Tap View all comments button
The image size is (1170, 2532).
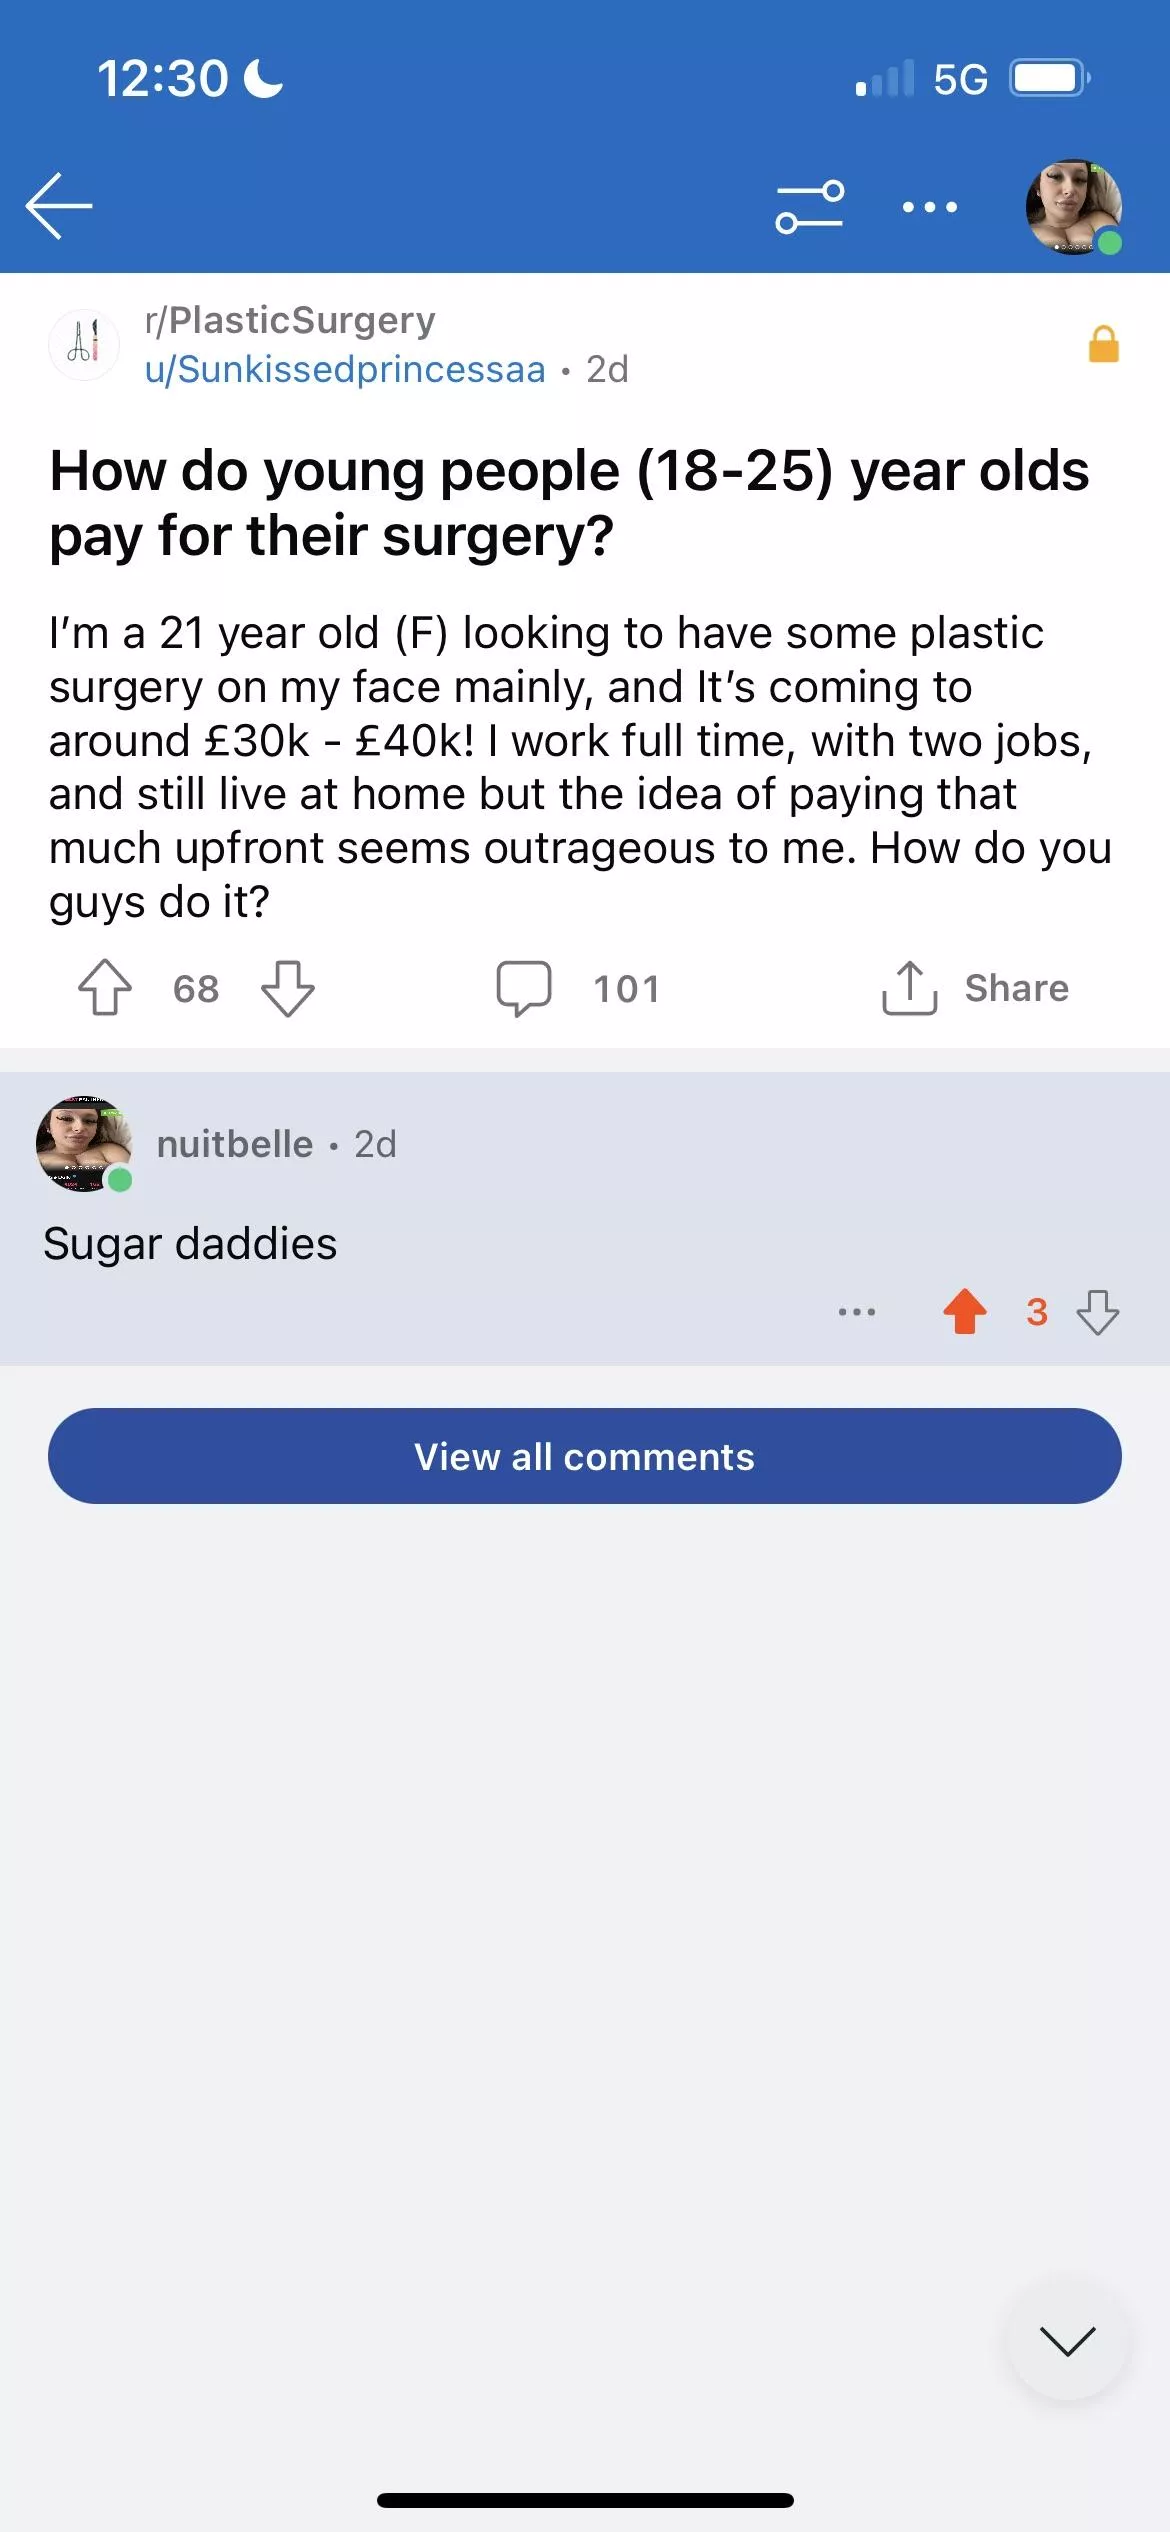pyautogui.click(x=585, y=1456)
